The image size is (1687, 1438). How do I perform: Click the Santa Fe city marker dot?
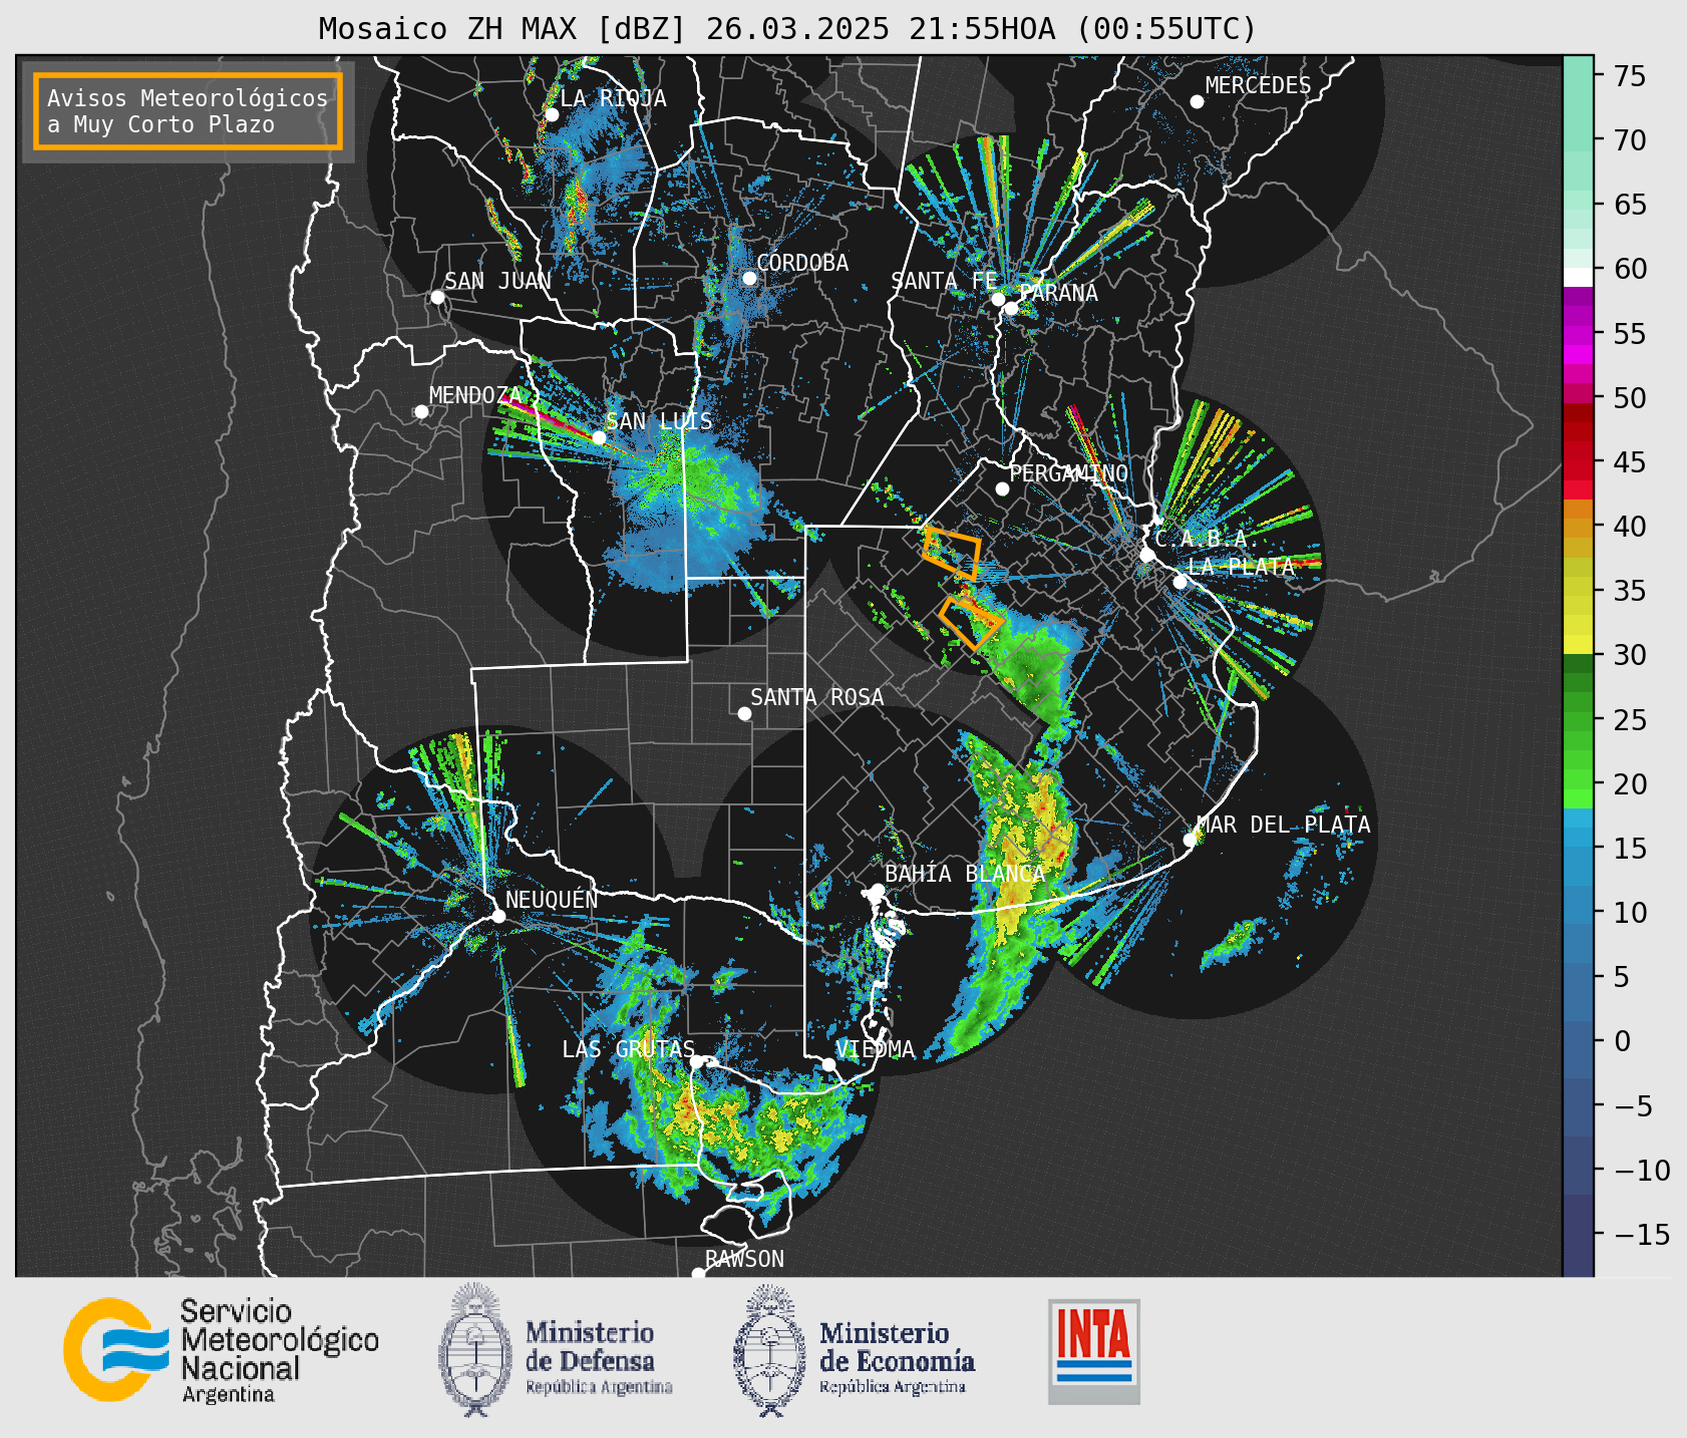click(x=997, y=299)
